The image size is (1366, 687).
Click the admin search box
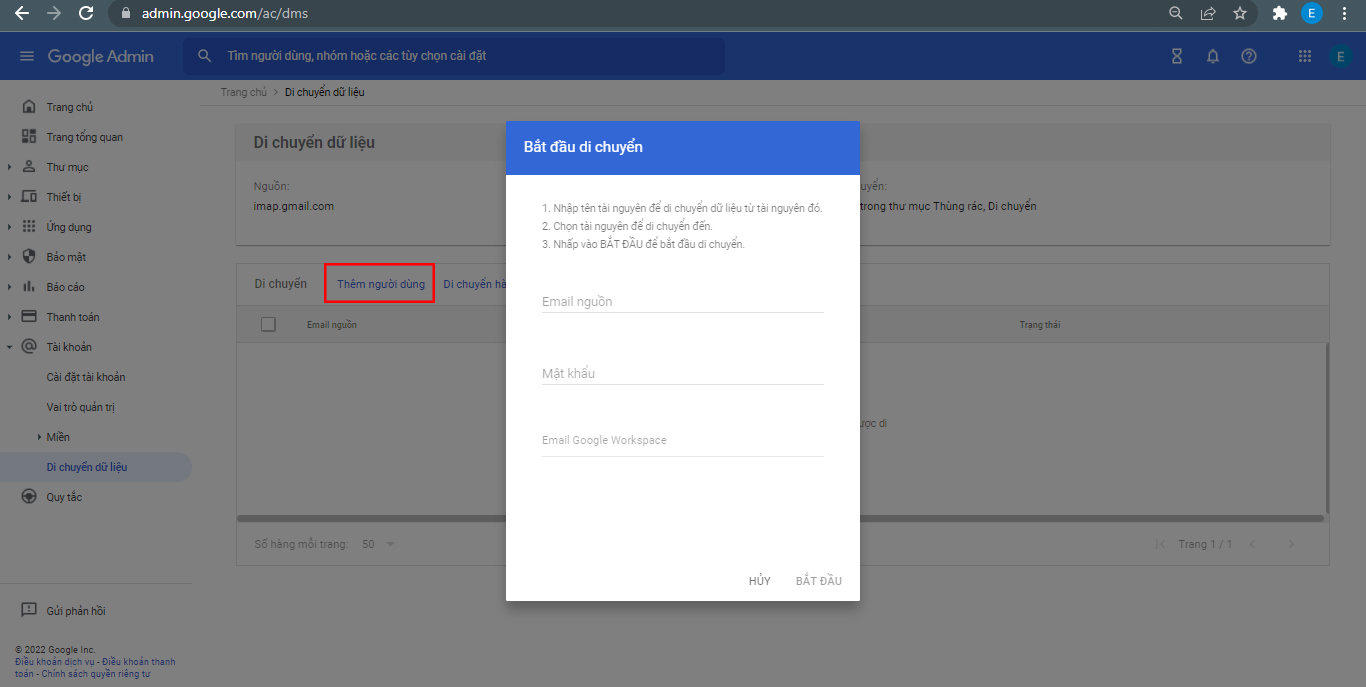tap(454, 56)
